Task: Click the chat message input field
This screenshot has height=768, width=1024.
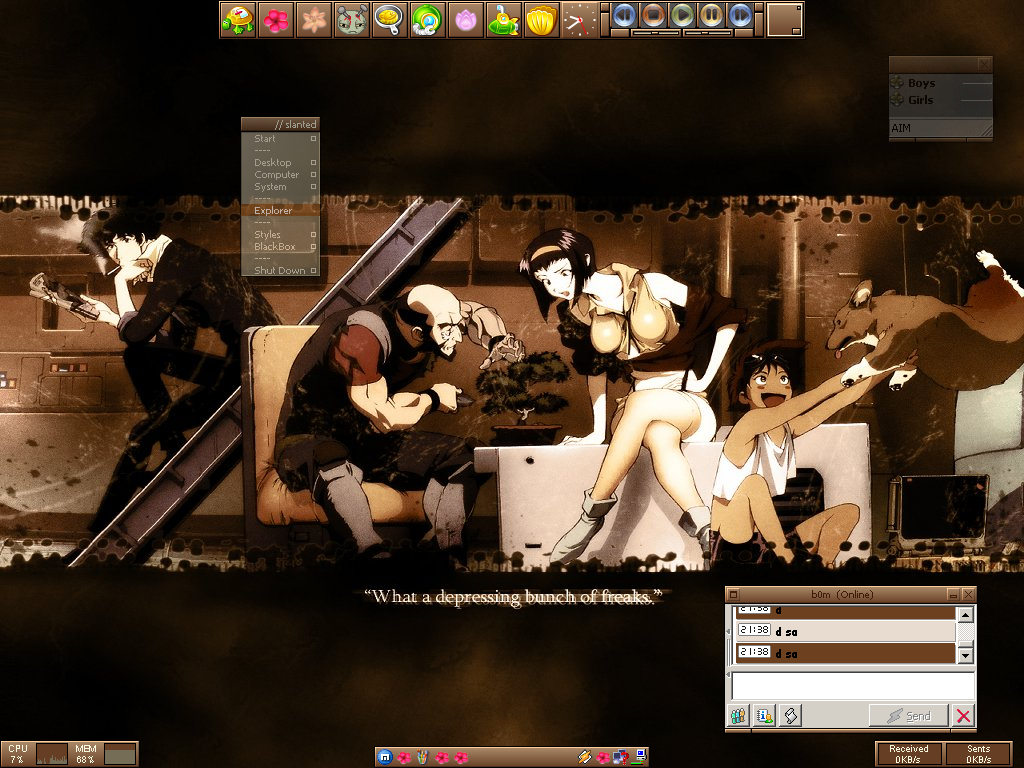Action: [x=852, y=685]
